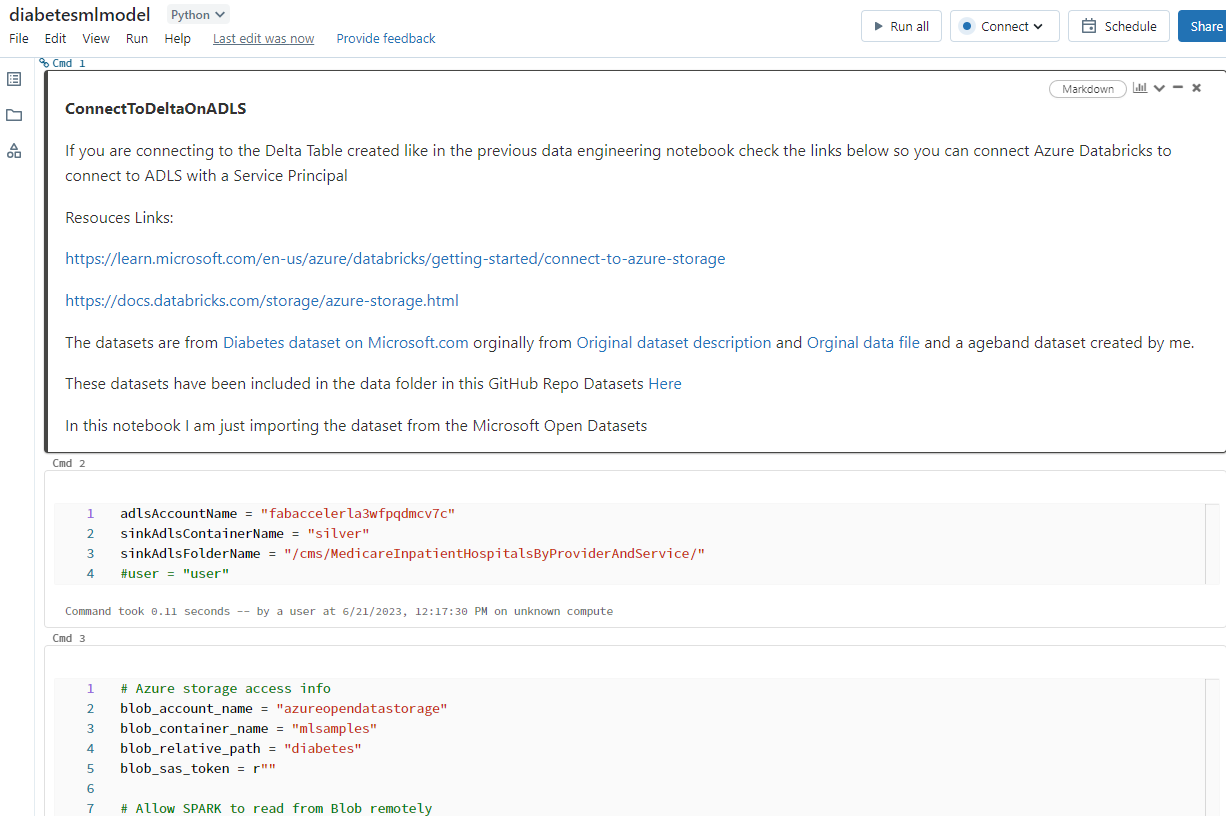1226x816 pixels.
Task: Run all notebook cells
Action: point(900,27)
